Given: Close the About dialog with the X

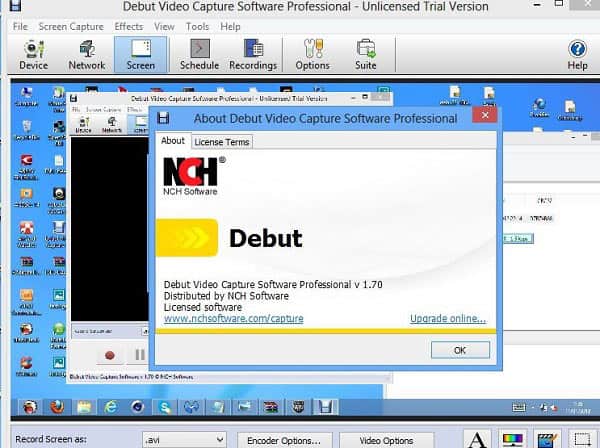Looking at the screenshot, I should (485, 115).
